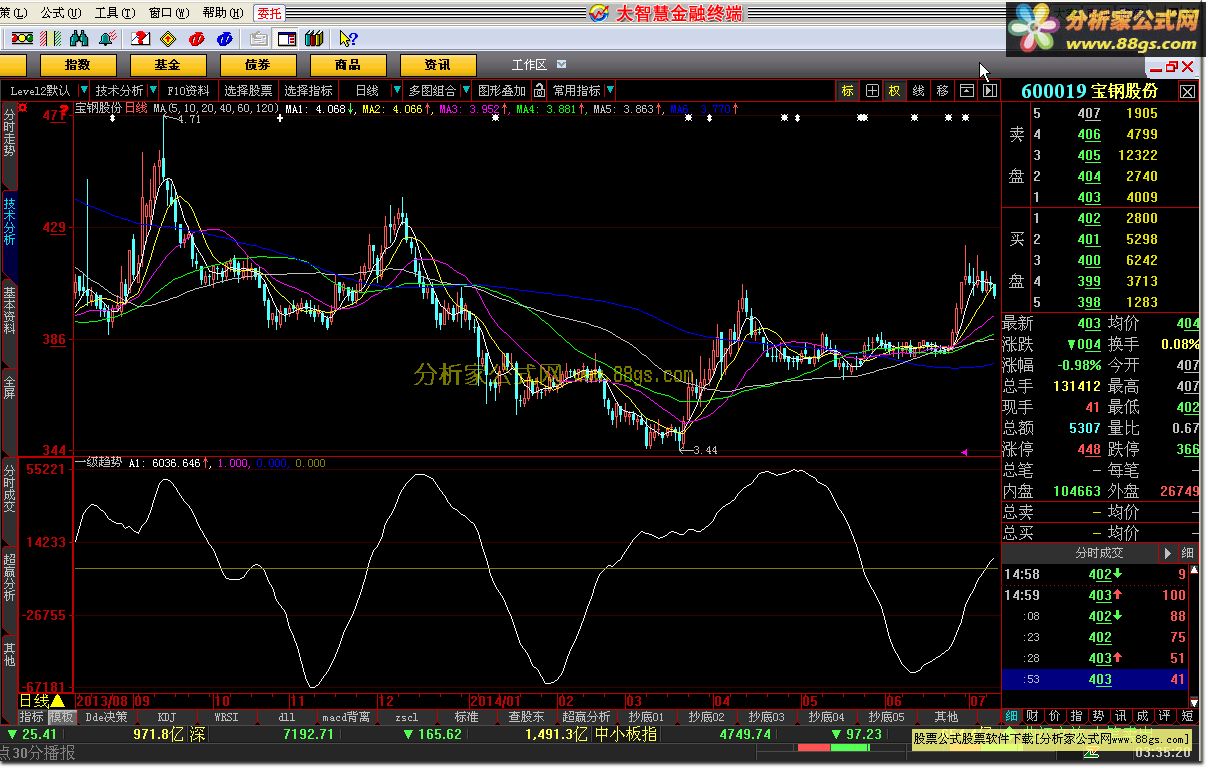Screen dimensions: 1208x768
Task: Click 选择指标 toolbar item
Action: pyautogui.click(x=308, y=90)
